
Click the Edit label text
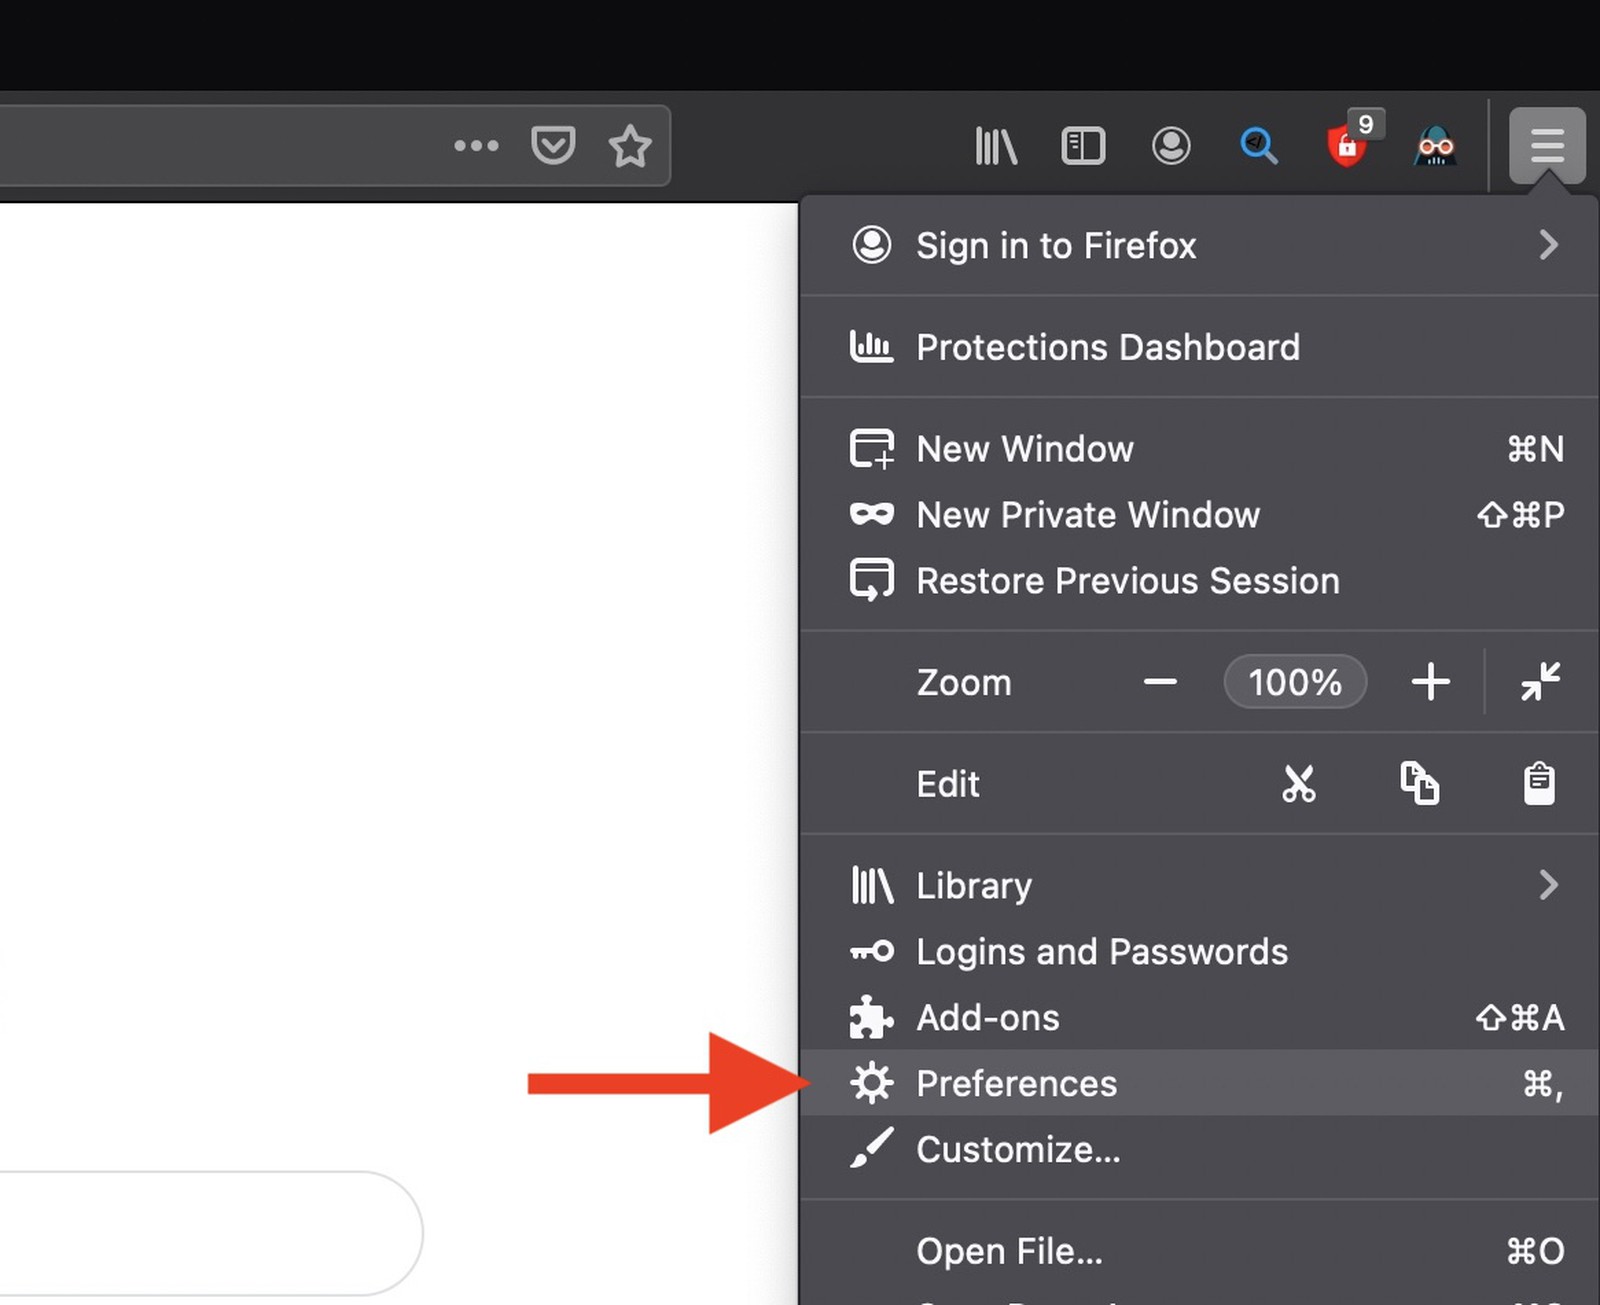click(948, 784)
